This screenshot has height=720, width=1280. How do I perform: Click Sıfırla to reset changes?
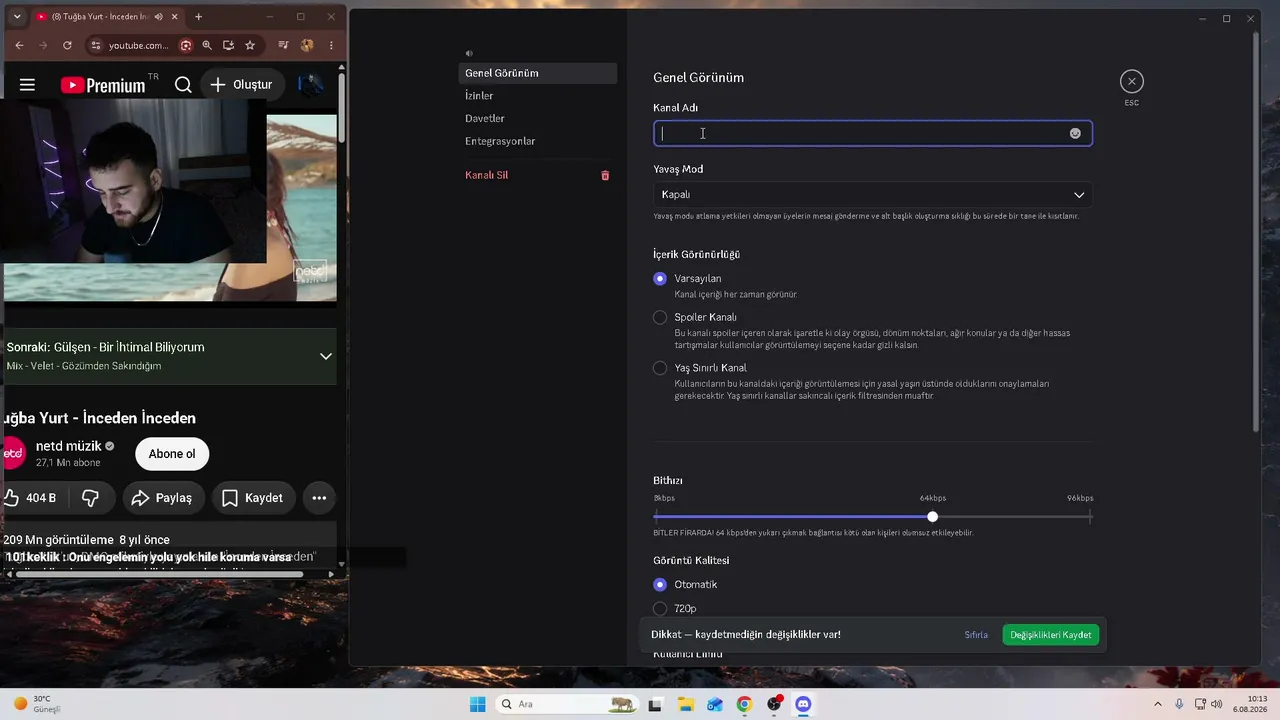[976, 635]
